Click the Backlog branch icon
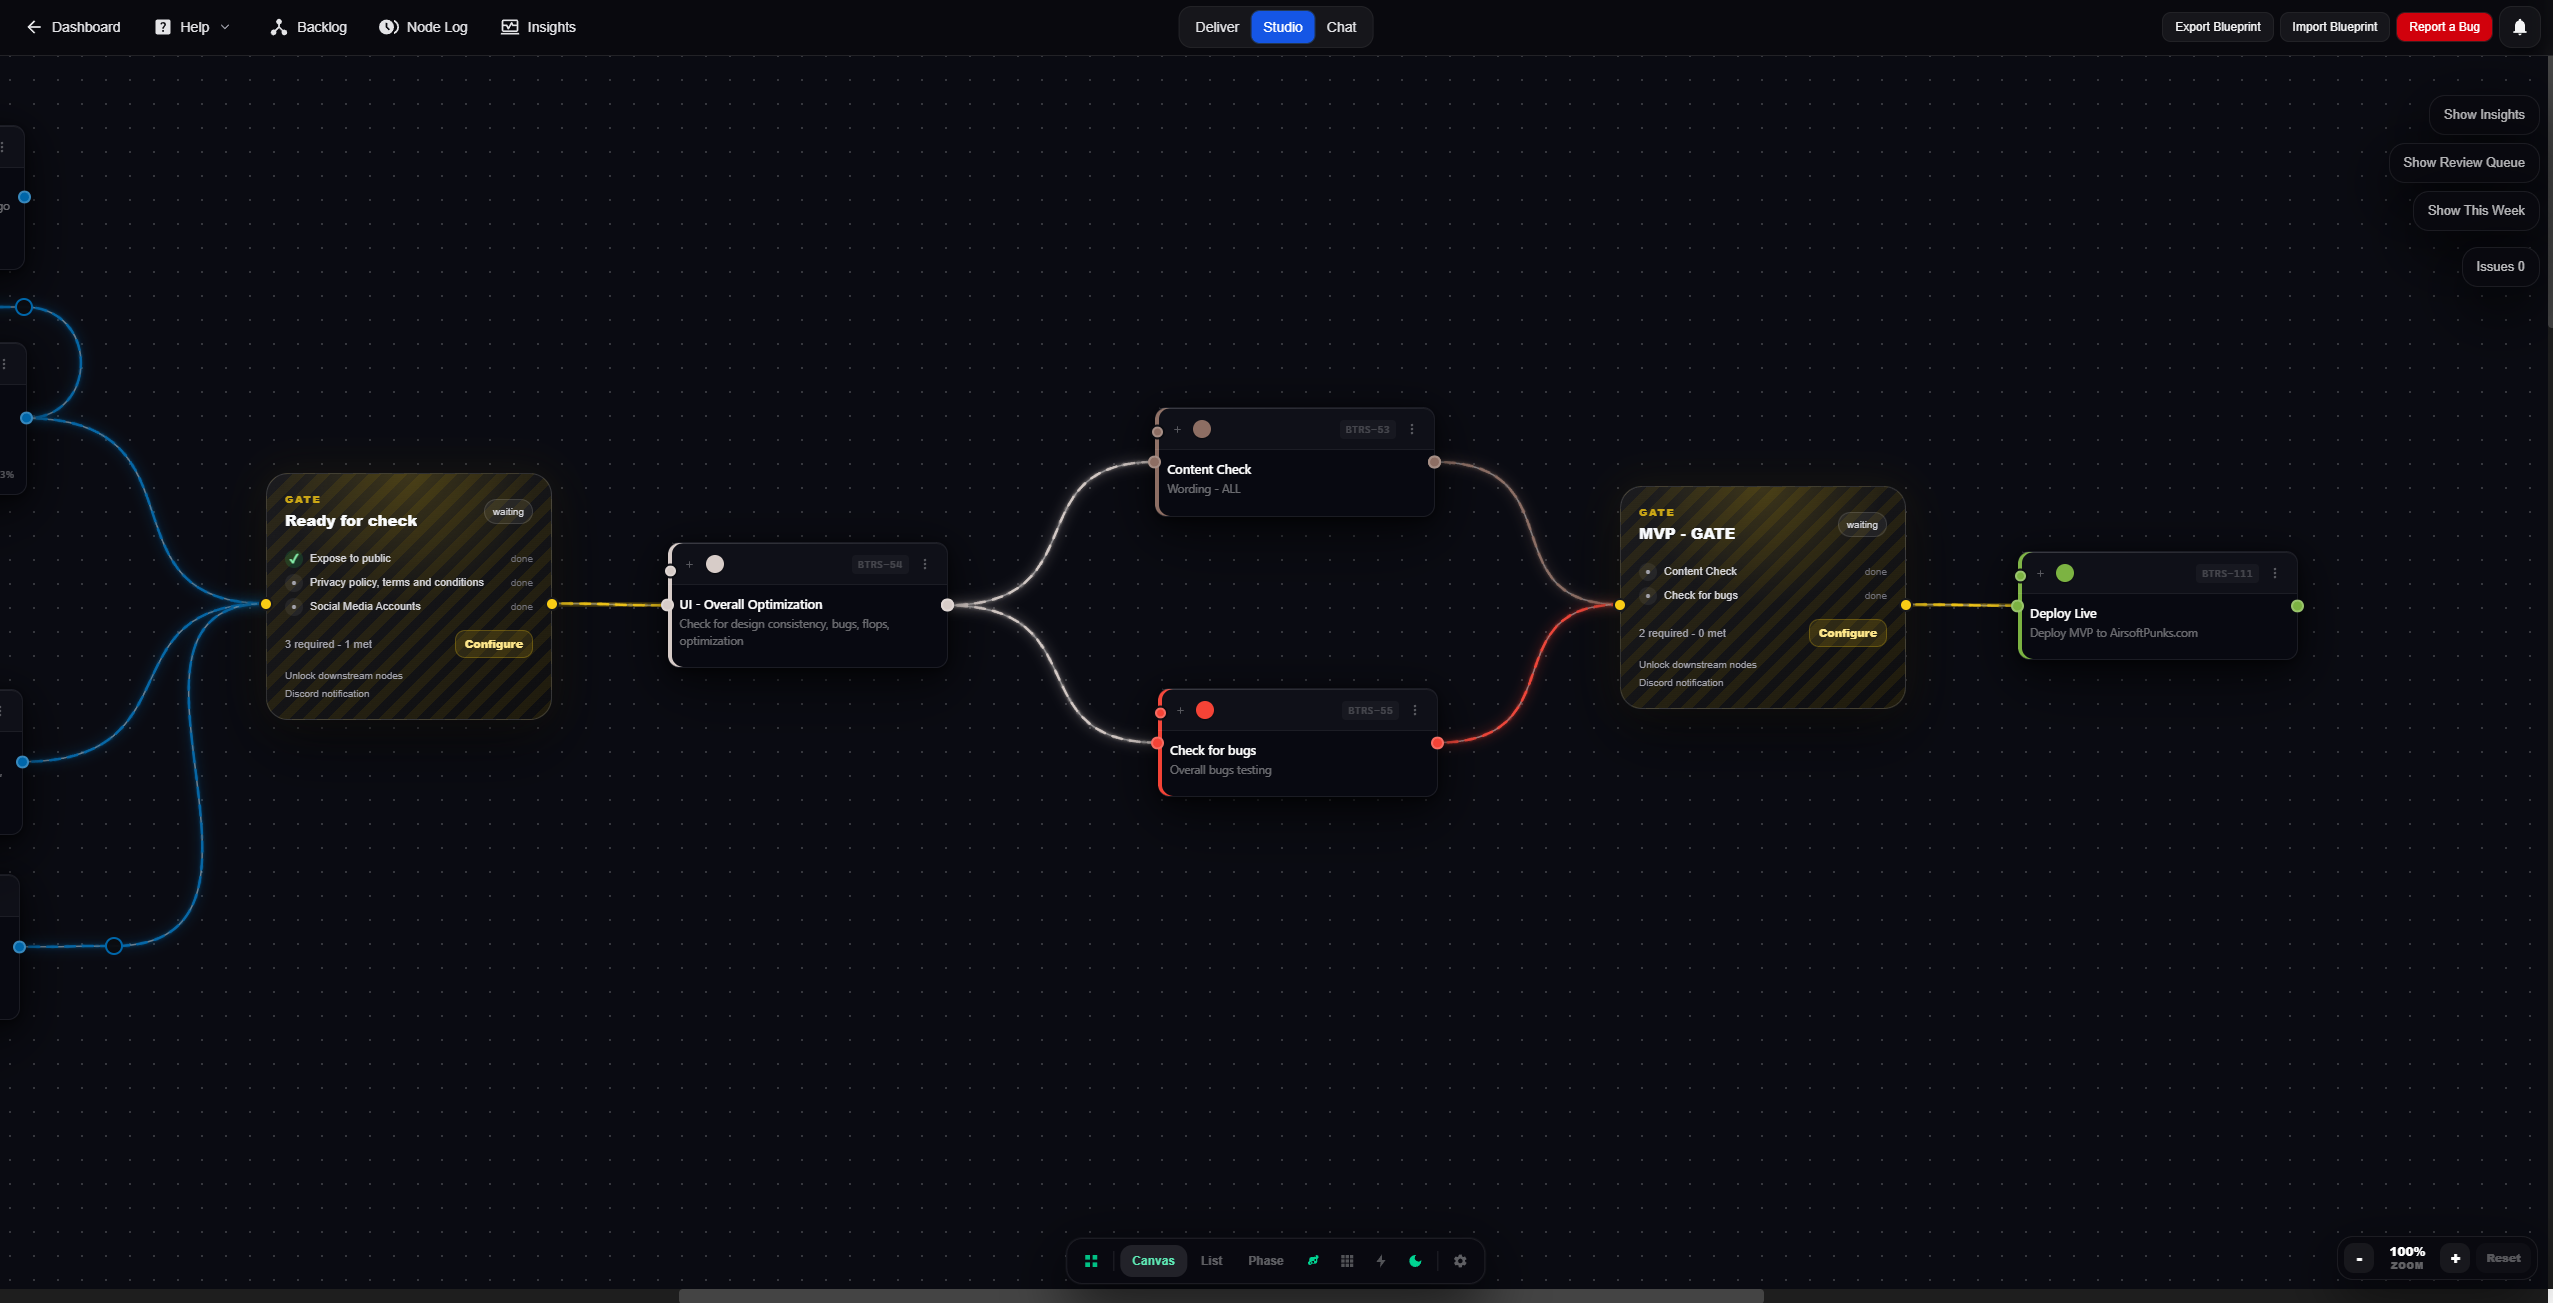 click(279, 27)
